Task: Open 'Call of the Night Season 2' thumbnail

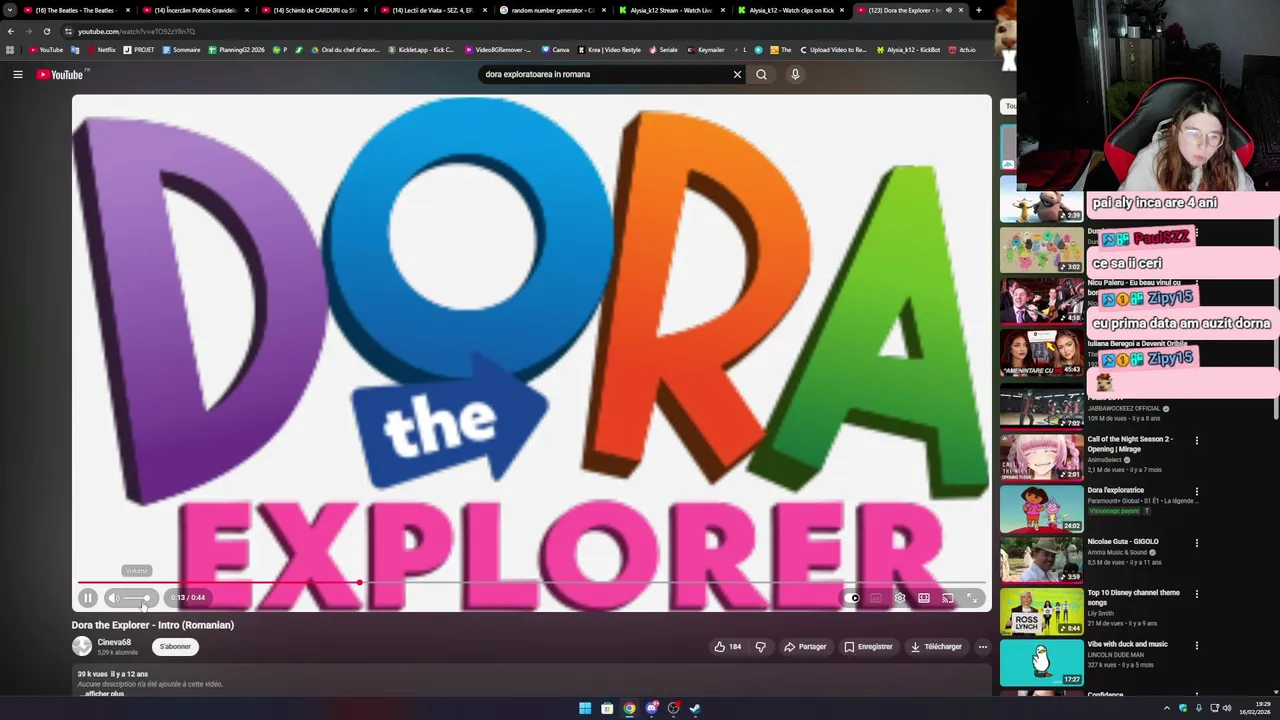Action: [1041, 457]
